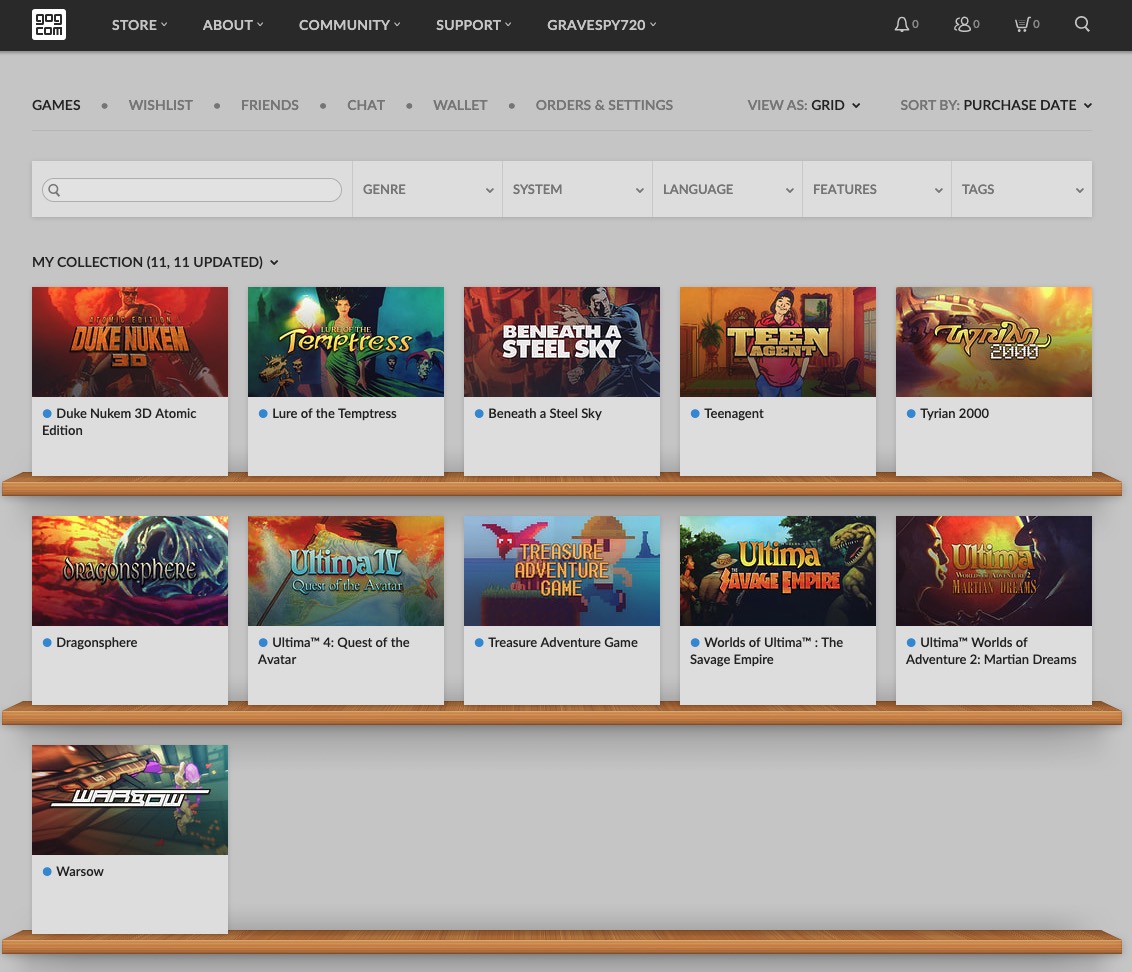The image size is (1132, 972).
Task: Expand the LANGUAGE filter
Action: [x=728, y=189]
